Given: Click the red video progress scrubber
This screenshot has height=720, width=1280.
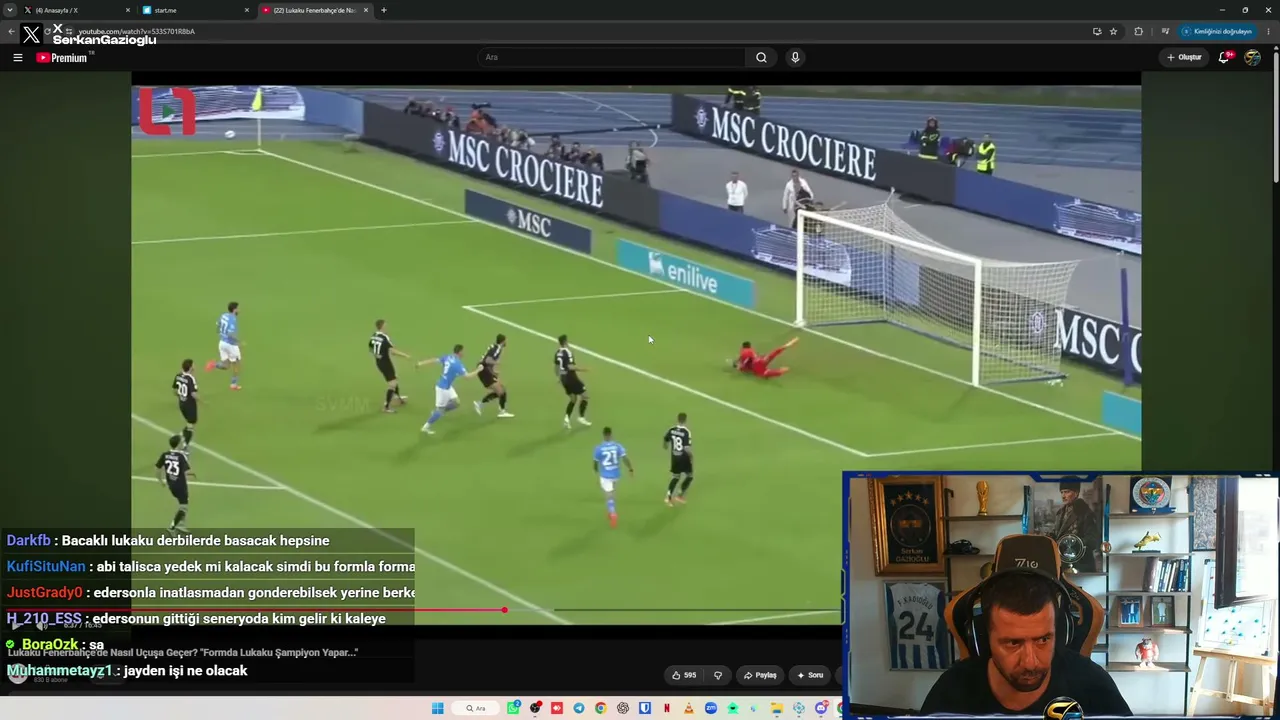Looking at the screenshot, I should click(x=504, y=610).
